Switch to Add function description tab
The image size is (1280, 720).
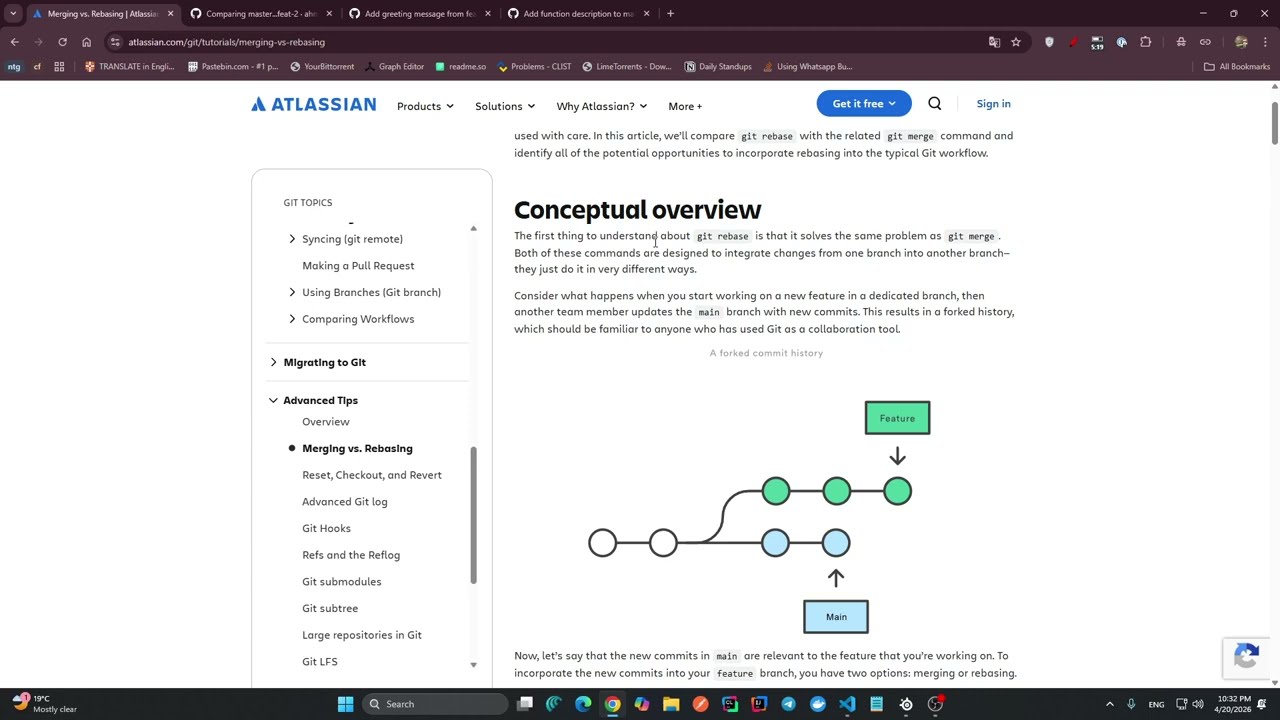(x=578, y=14)
